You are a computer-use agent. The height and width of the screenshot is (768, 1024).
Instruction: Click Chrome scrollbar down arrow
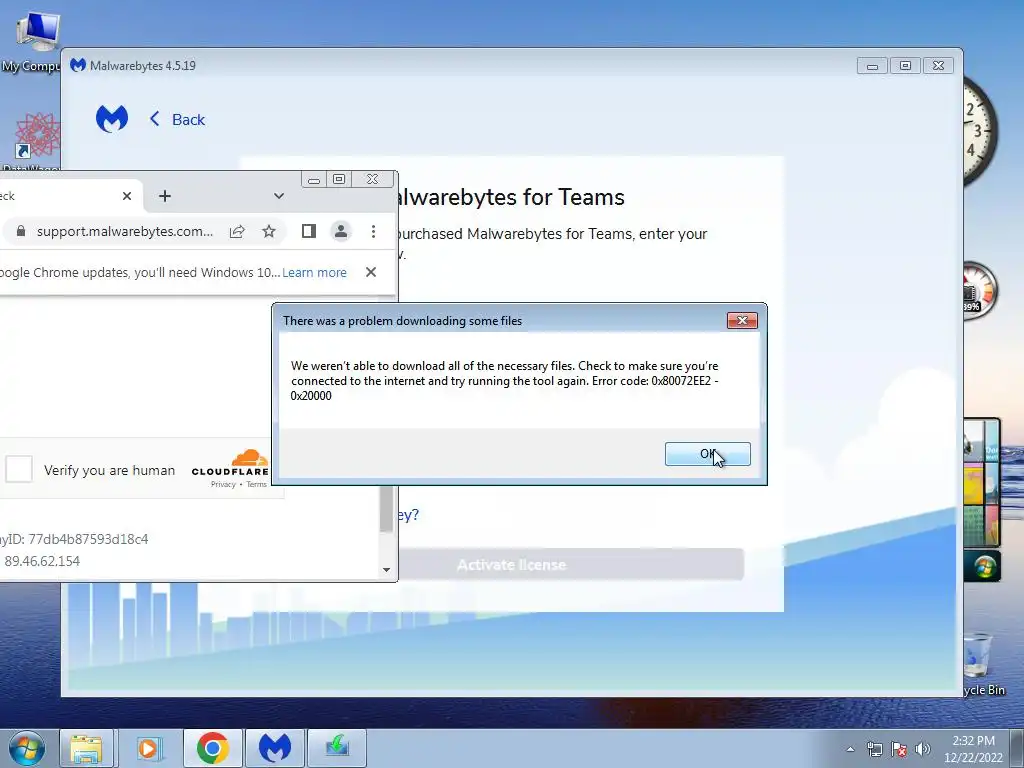(x=387, y=569)
